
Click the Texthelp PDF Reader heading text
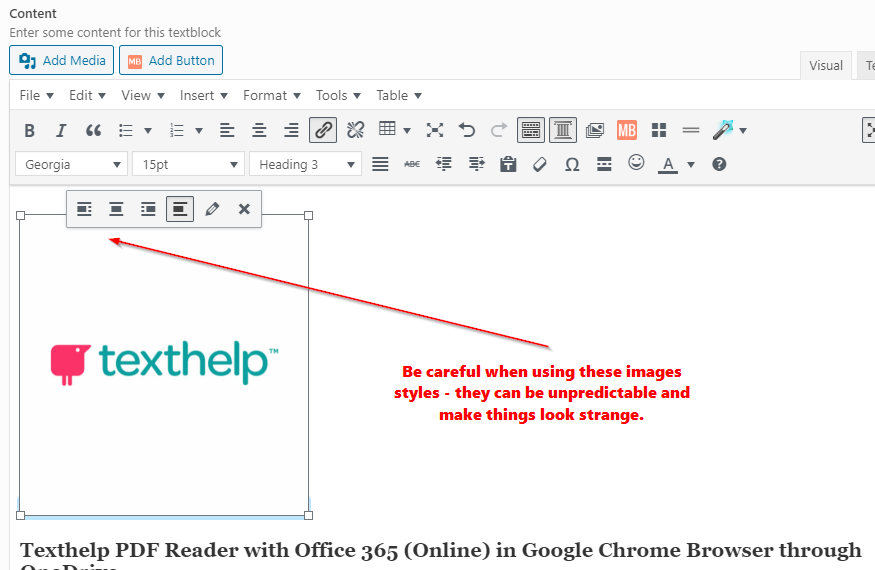(x=441, y=554)
